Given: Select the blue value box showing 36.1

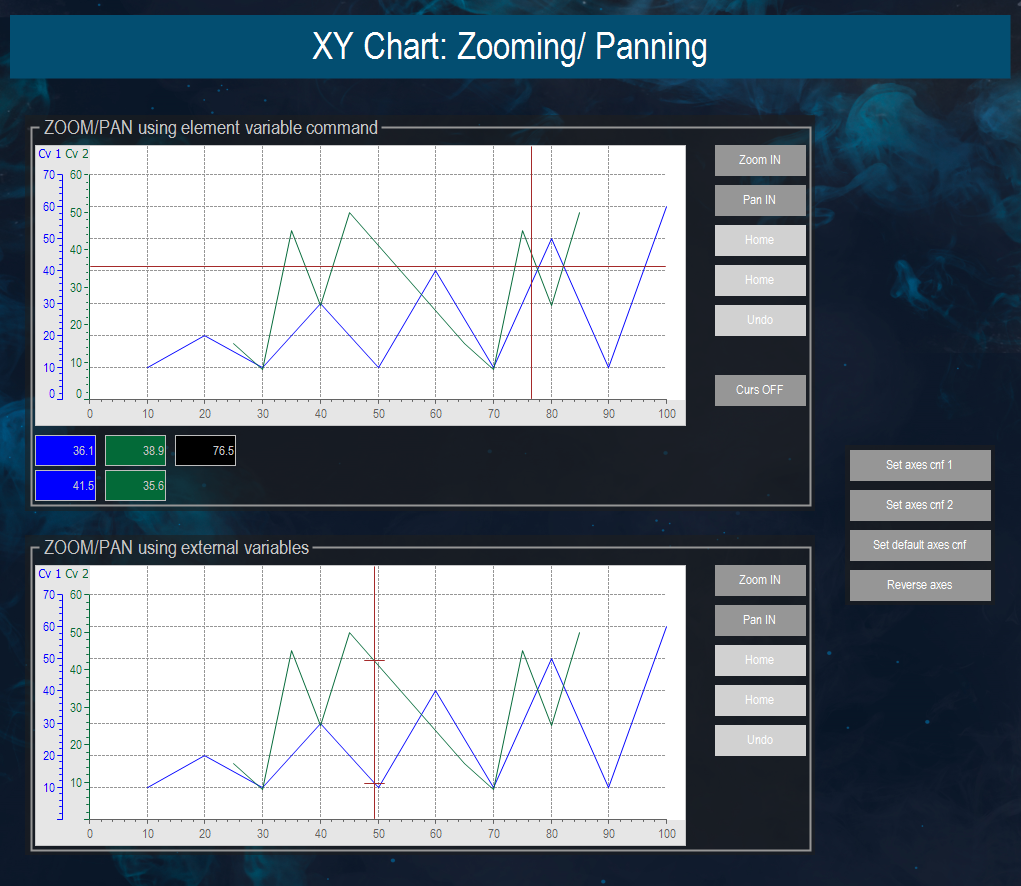Looking at the screenshot, I should (64, 450).
